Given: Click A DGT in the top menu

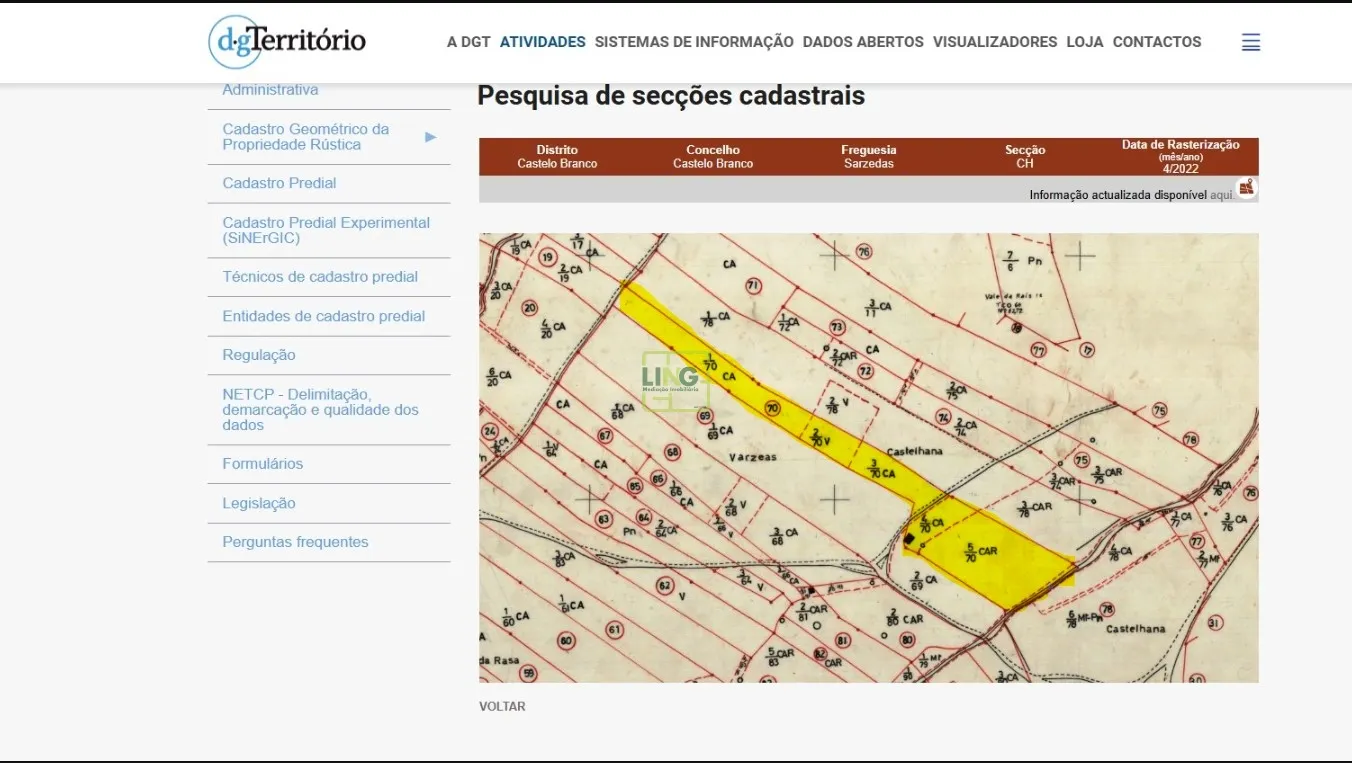Looking at the screenshot, I should pos(468,42).
